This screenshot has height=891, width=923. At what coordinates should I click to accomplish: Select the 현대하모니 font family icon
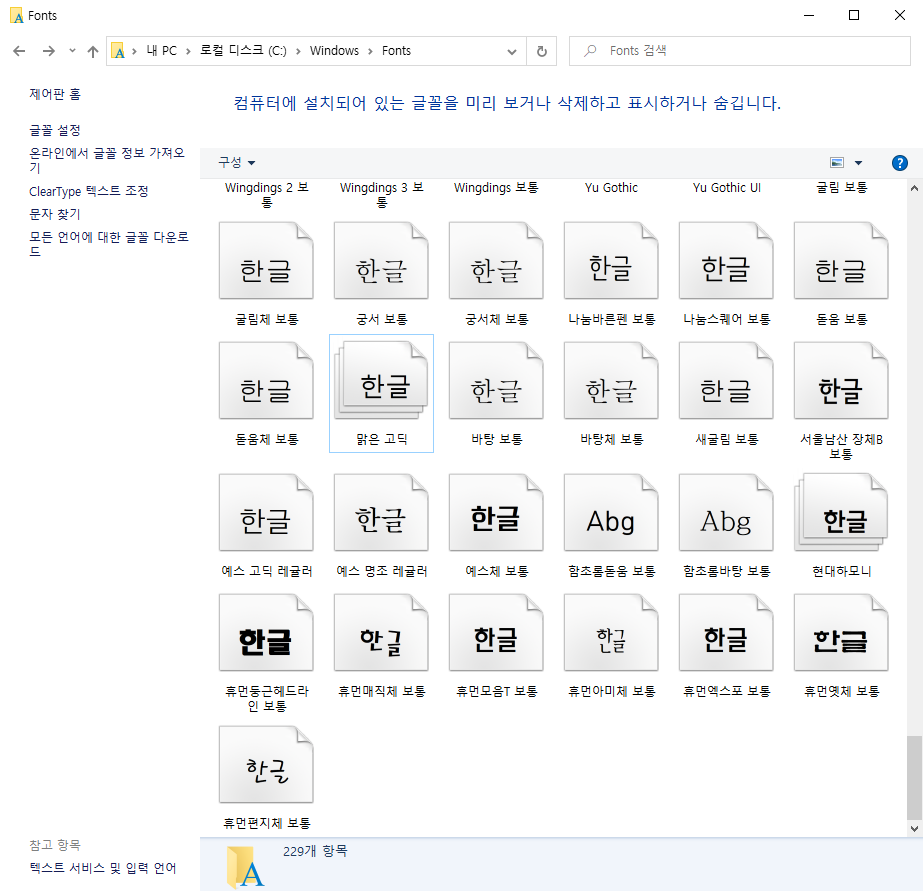(841, 513)
